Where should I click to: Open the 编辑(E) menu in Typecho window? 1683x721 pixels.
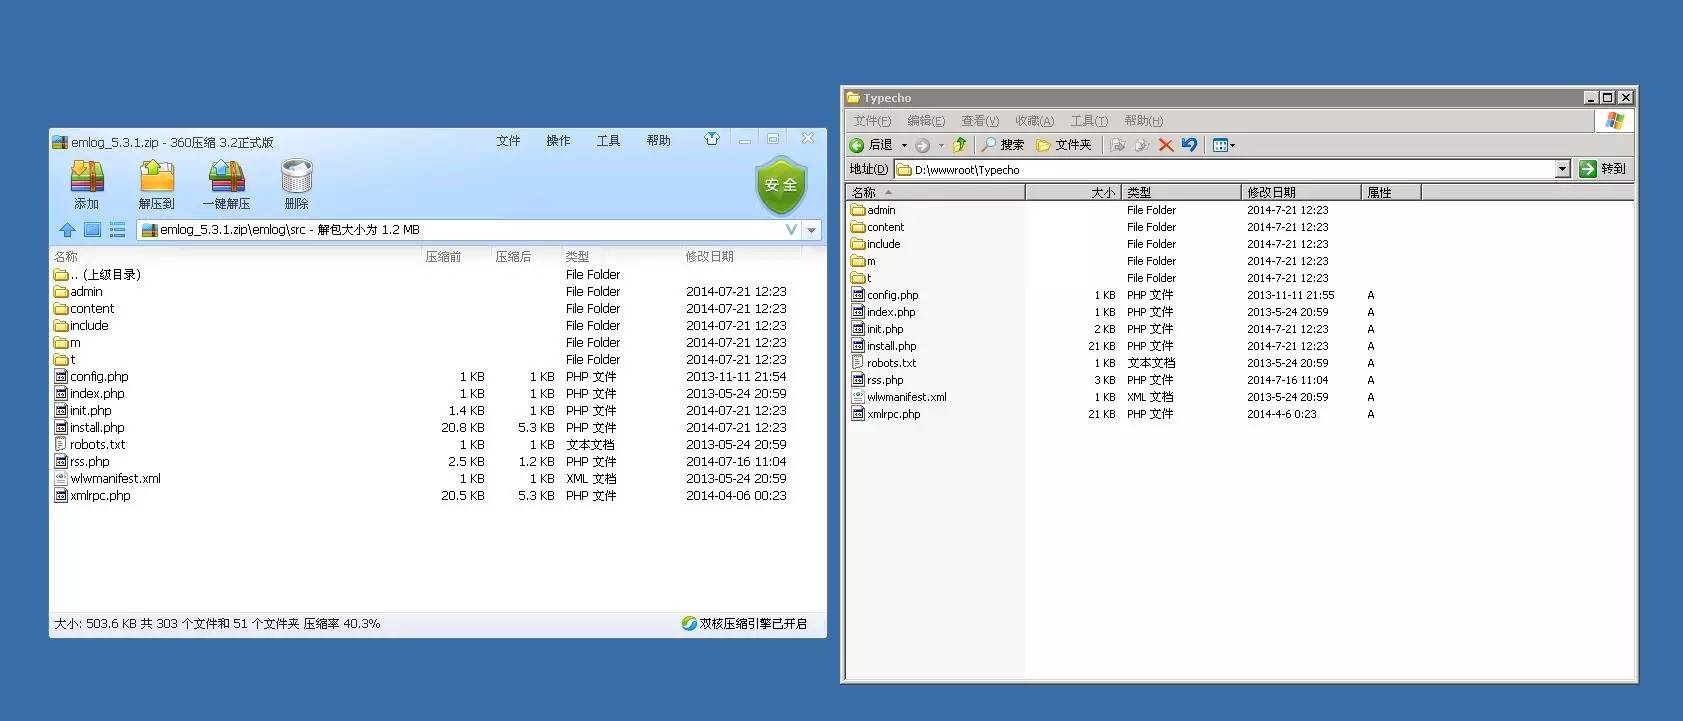pyautogui.click(x=926, y=121)
